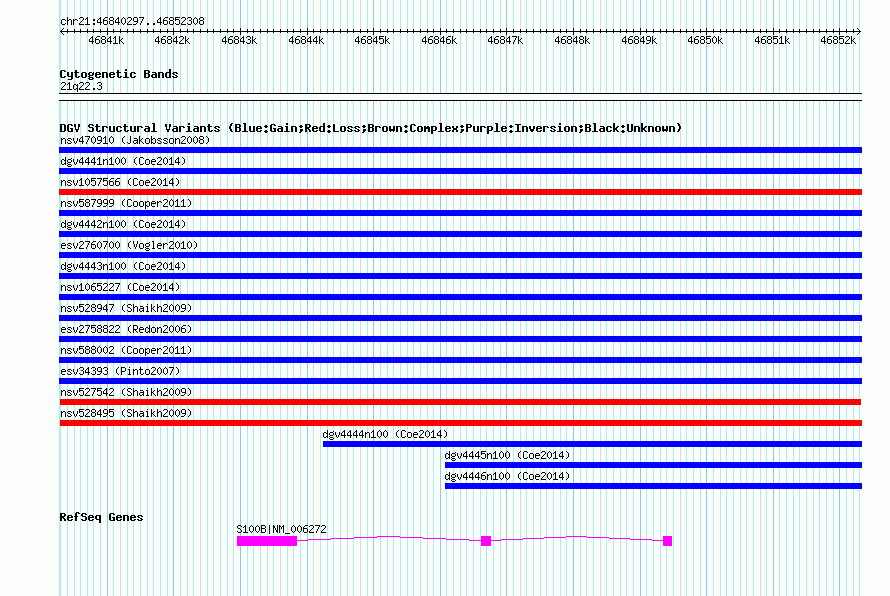
Task: Select the blue bar under nsv588002
Action: point(460,360)
